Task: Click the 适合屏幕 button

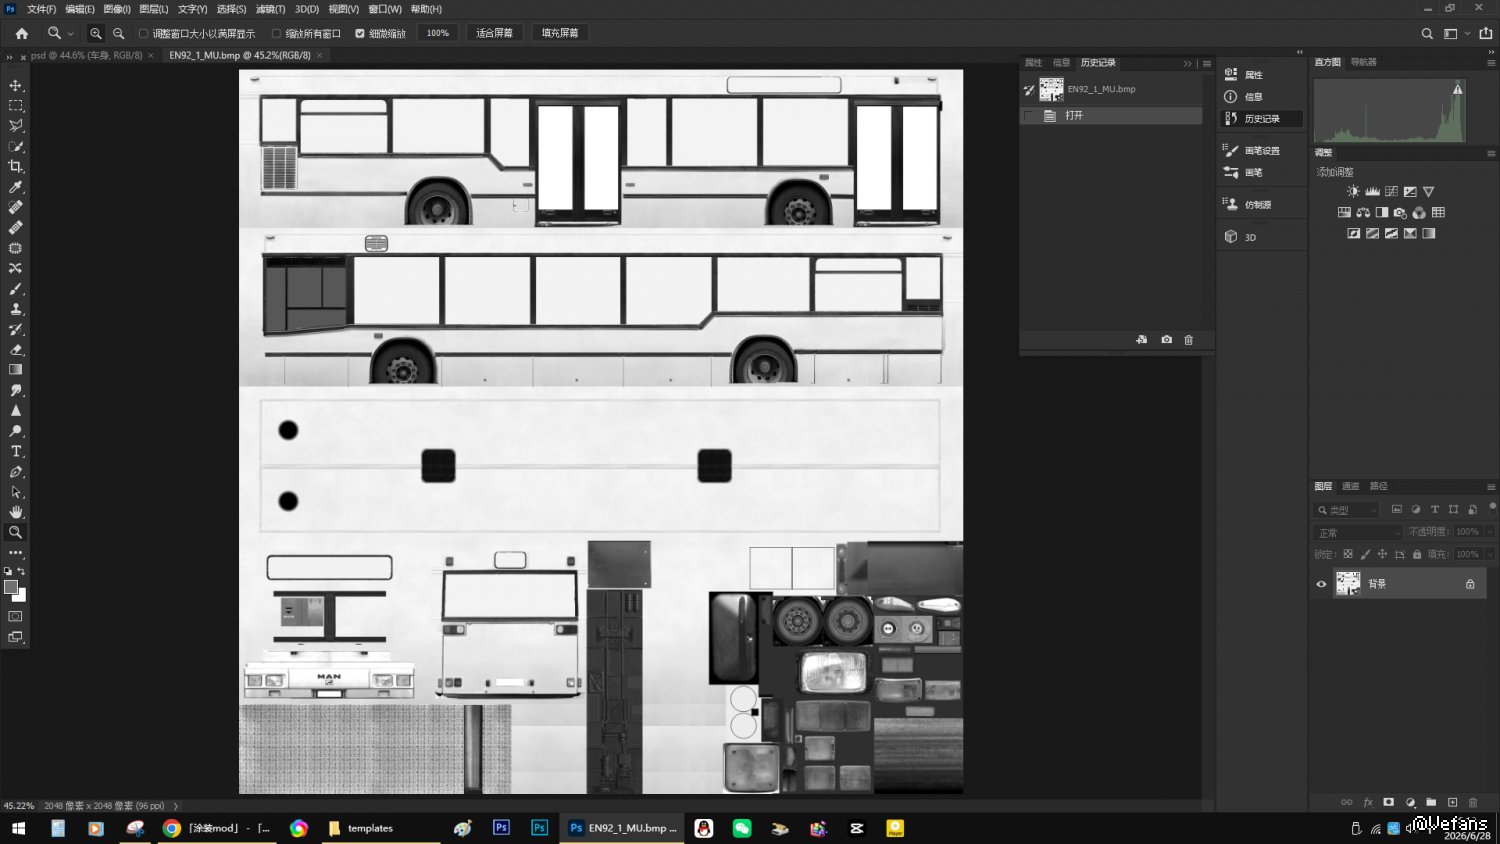Action: pyautogui.click(x=494, y=33)
